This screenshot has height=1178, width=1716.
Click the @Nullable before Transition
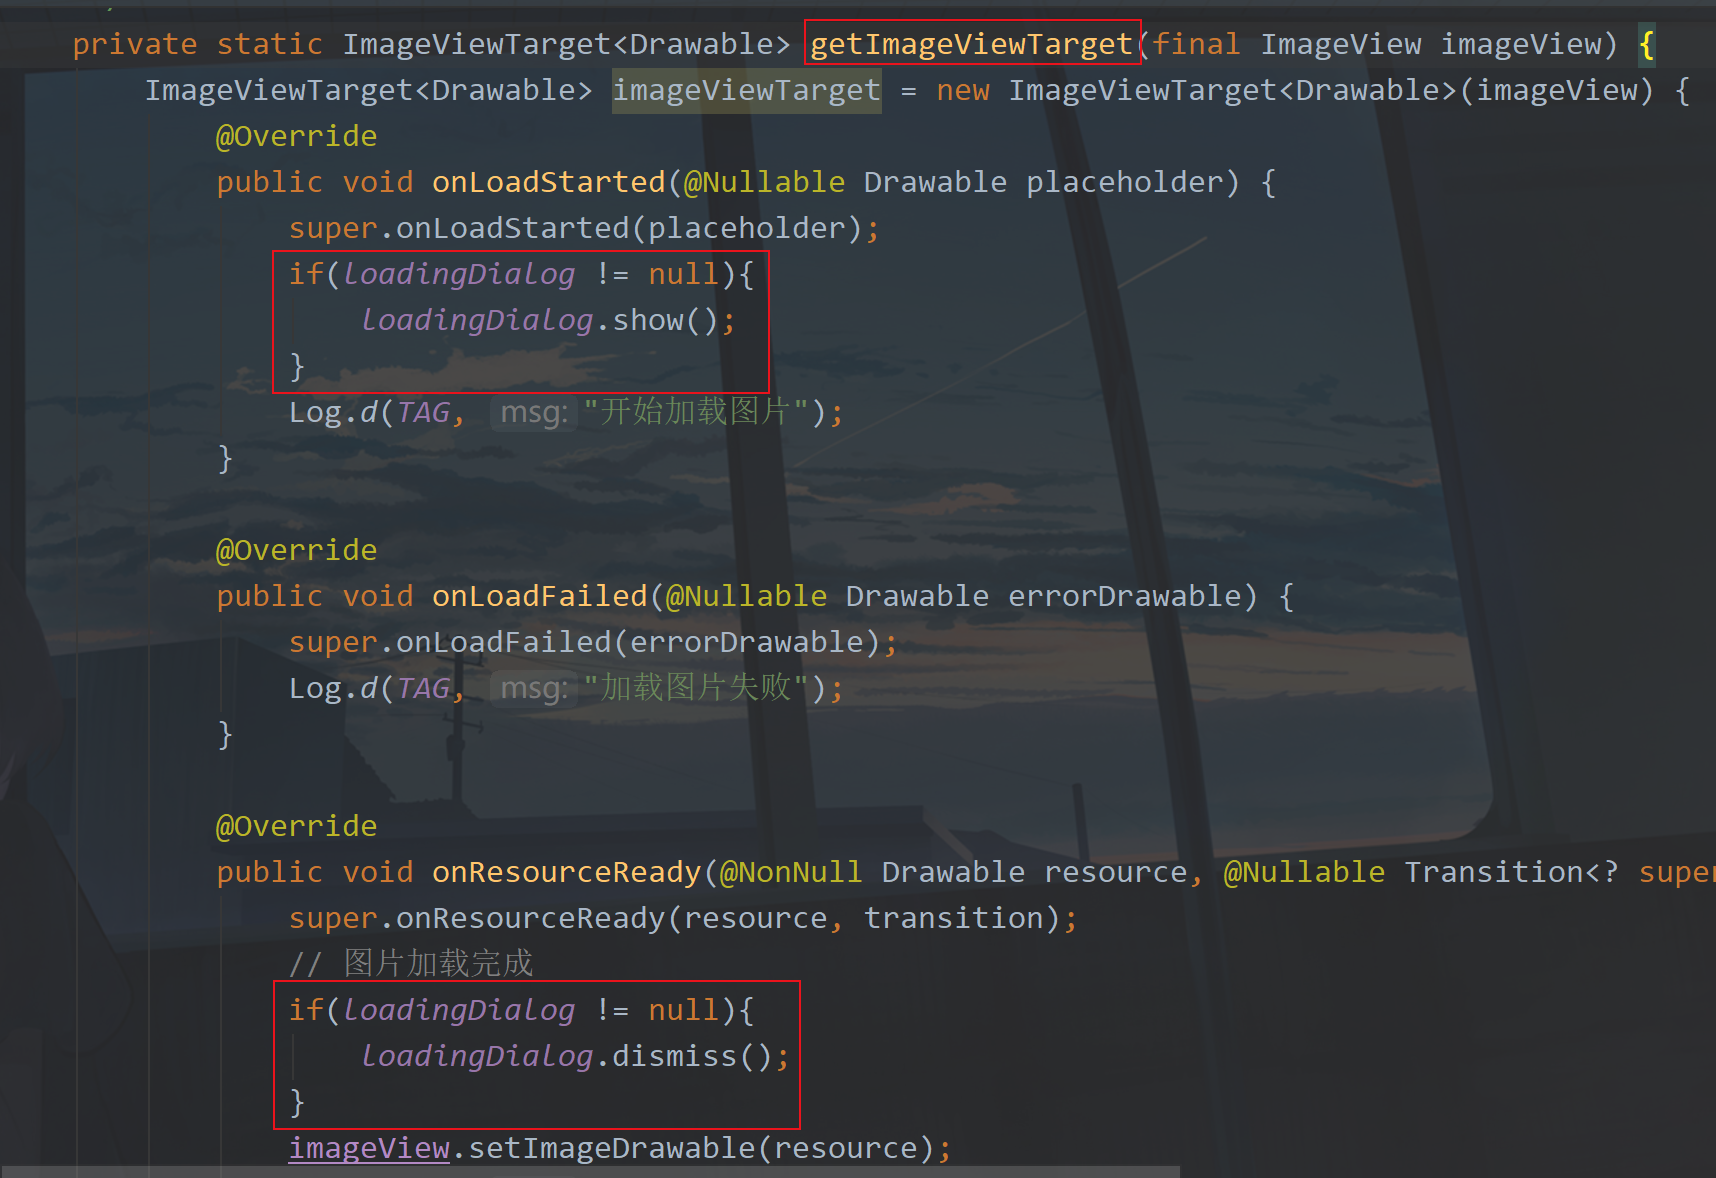[1304, 872]
